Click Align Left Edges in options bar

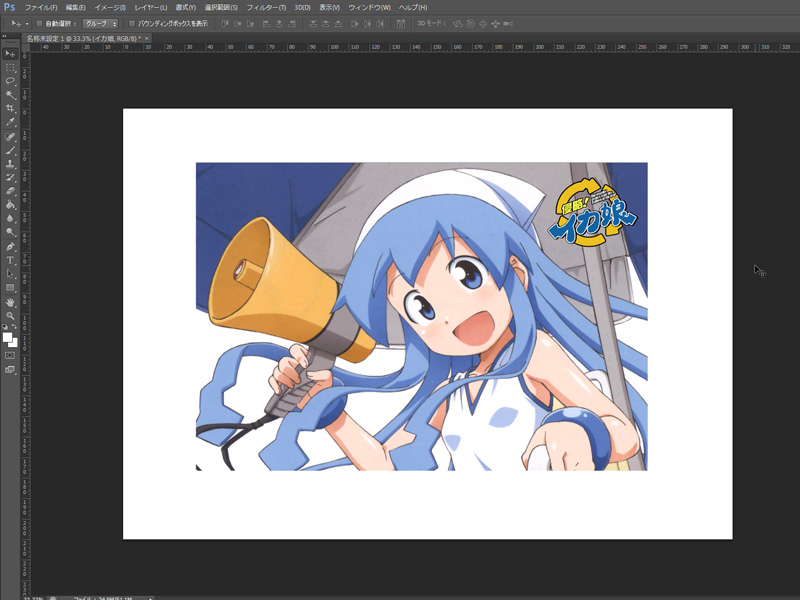click(266, 23)
